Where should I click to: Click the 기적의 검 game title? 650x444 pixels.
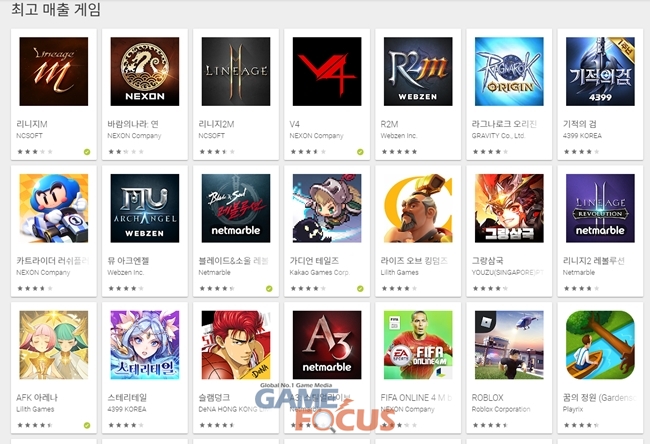(580, 124)
